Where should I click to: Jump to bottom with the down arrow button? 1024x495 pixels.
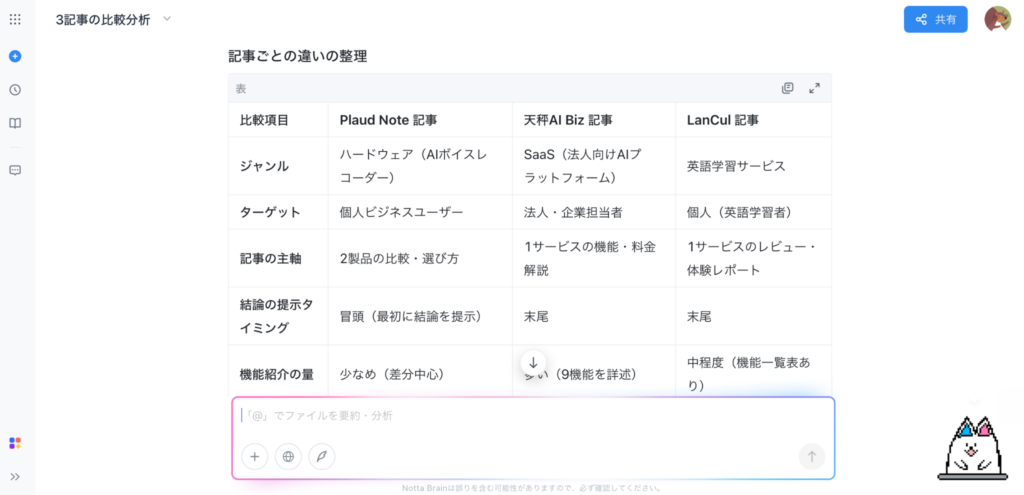point(533,363)
